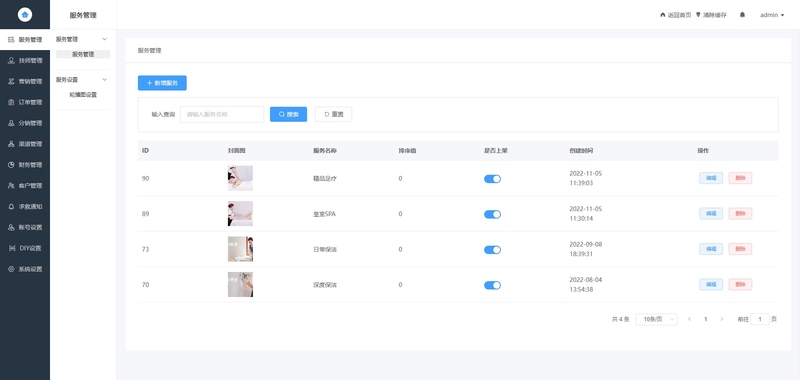Screen dimensions: 800x380
Task: Click the 前往 page number input
Action: (760, 319)
